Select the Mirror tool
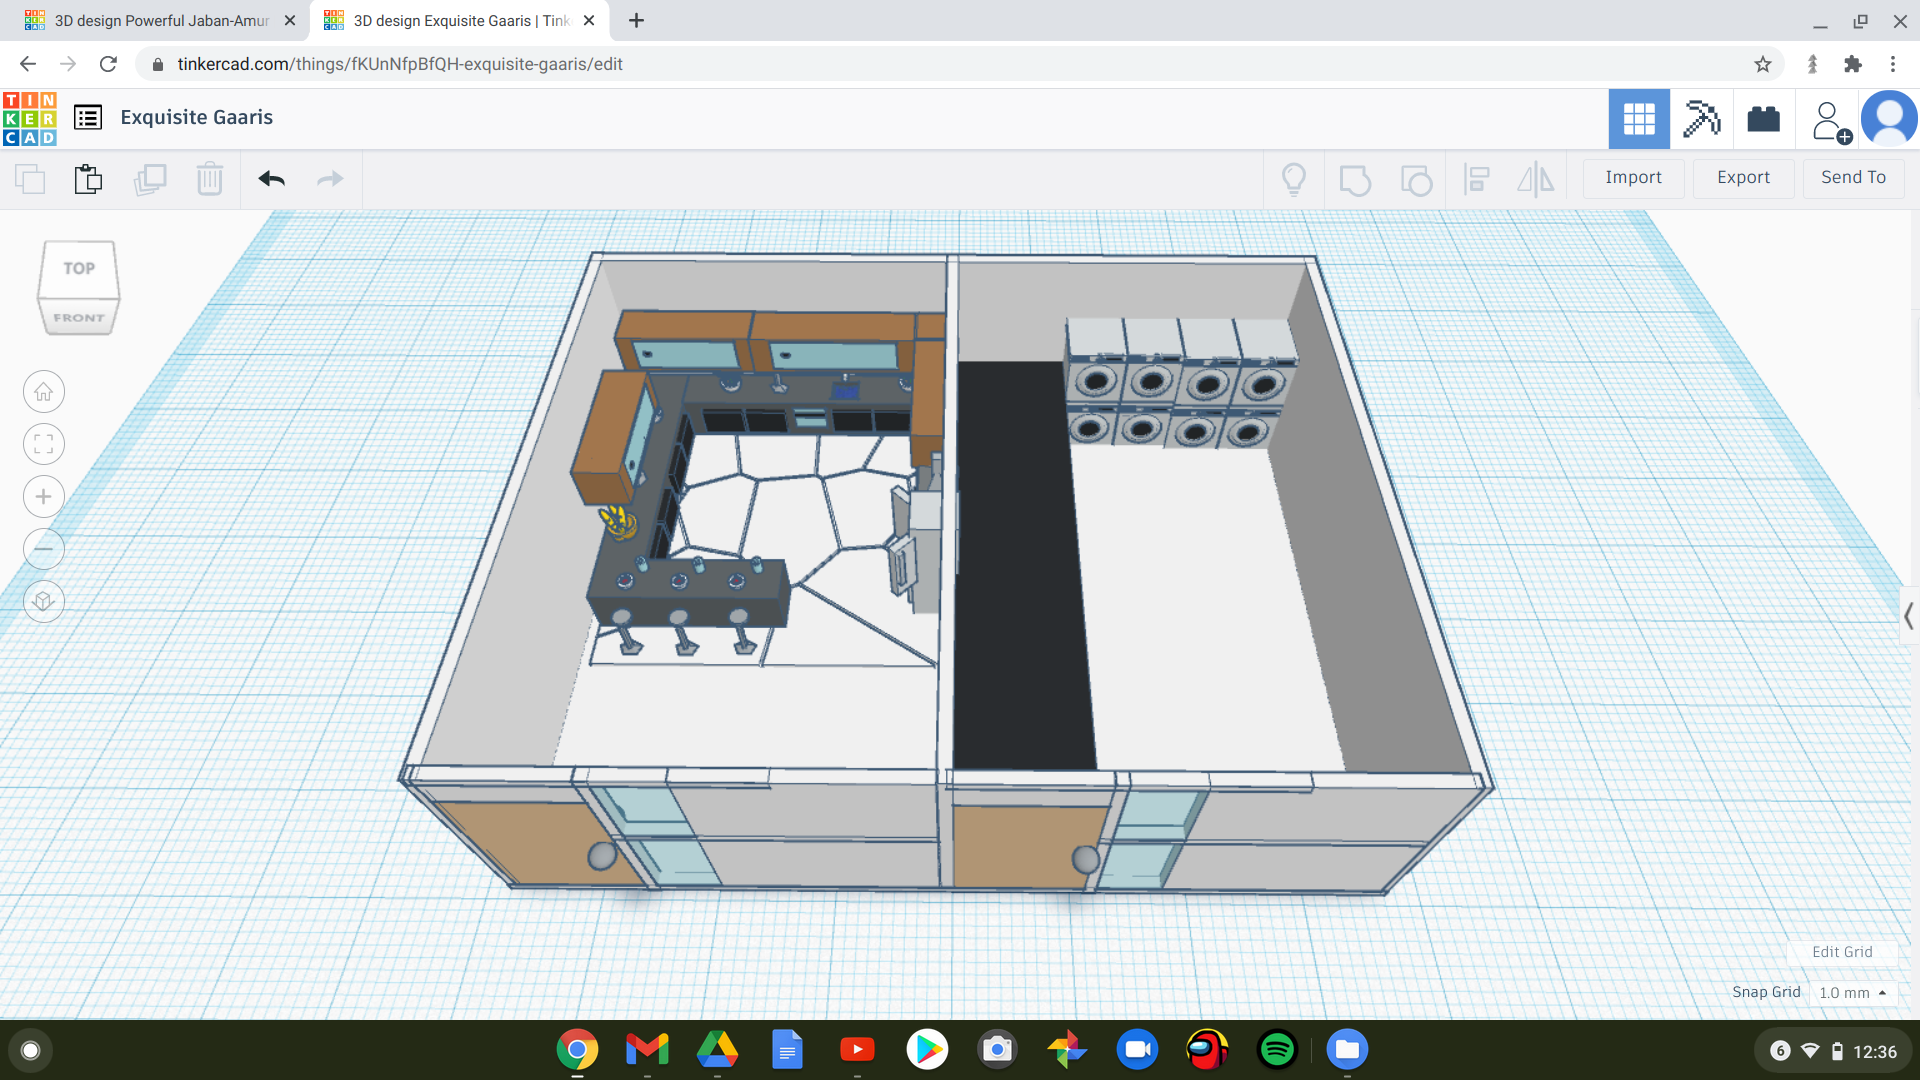 [x=1535, y=179]
